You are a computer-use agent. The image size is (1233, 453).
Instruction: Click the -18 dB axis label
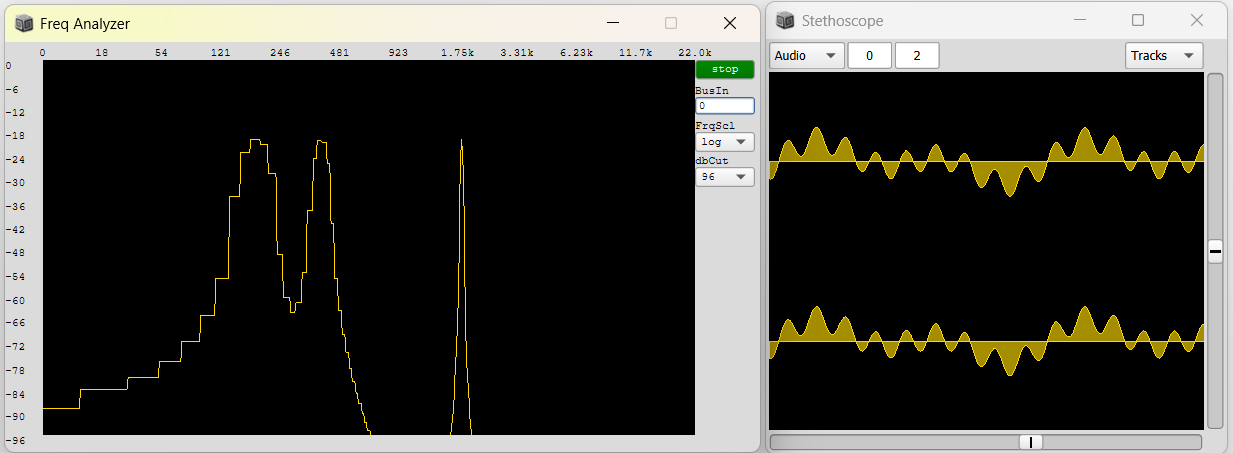(14, 136)
